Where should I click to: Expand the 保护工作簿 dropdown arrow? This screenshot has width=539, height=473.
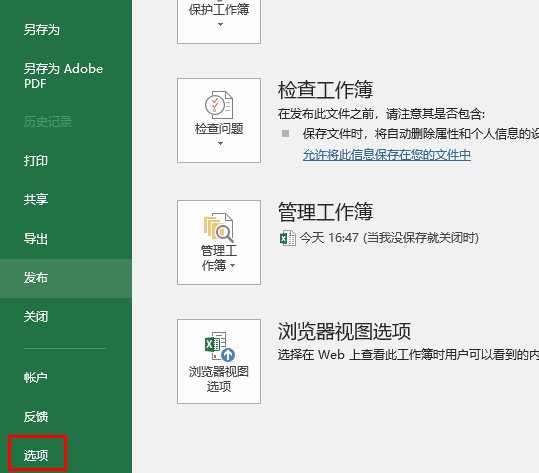pyautogui.click(x=220, y=24)
